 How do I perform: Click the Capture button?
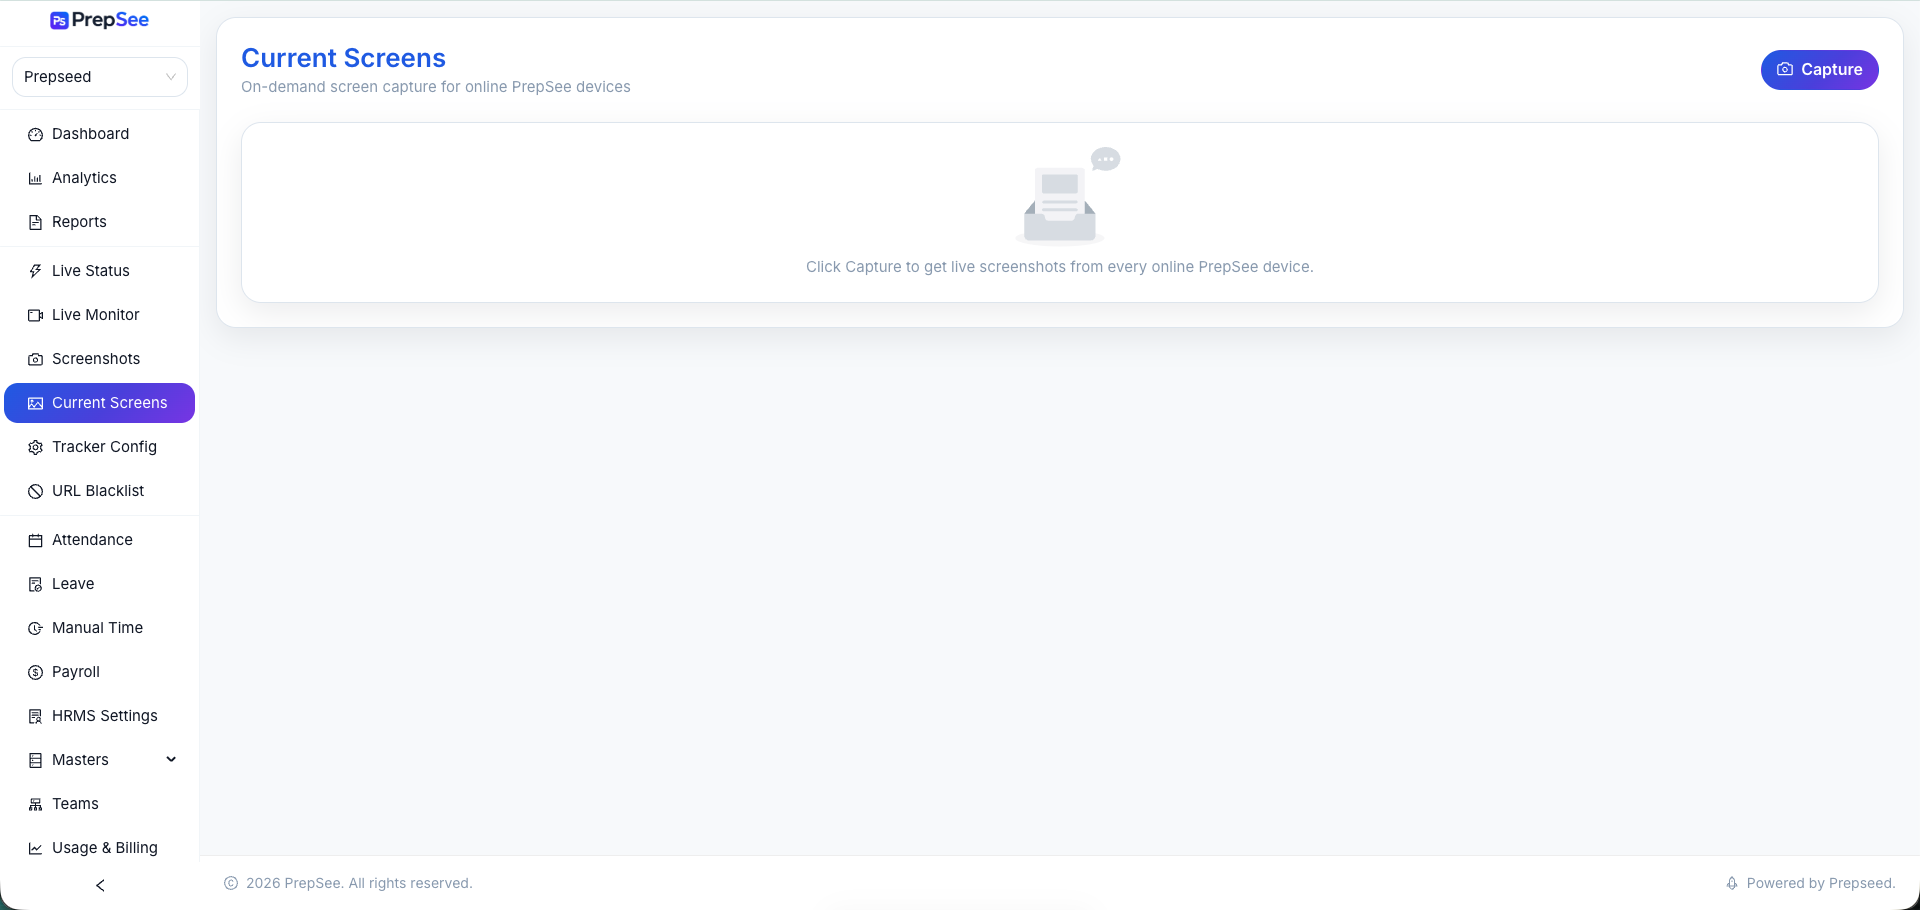click(1819, 70)
